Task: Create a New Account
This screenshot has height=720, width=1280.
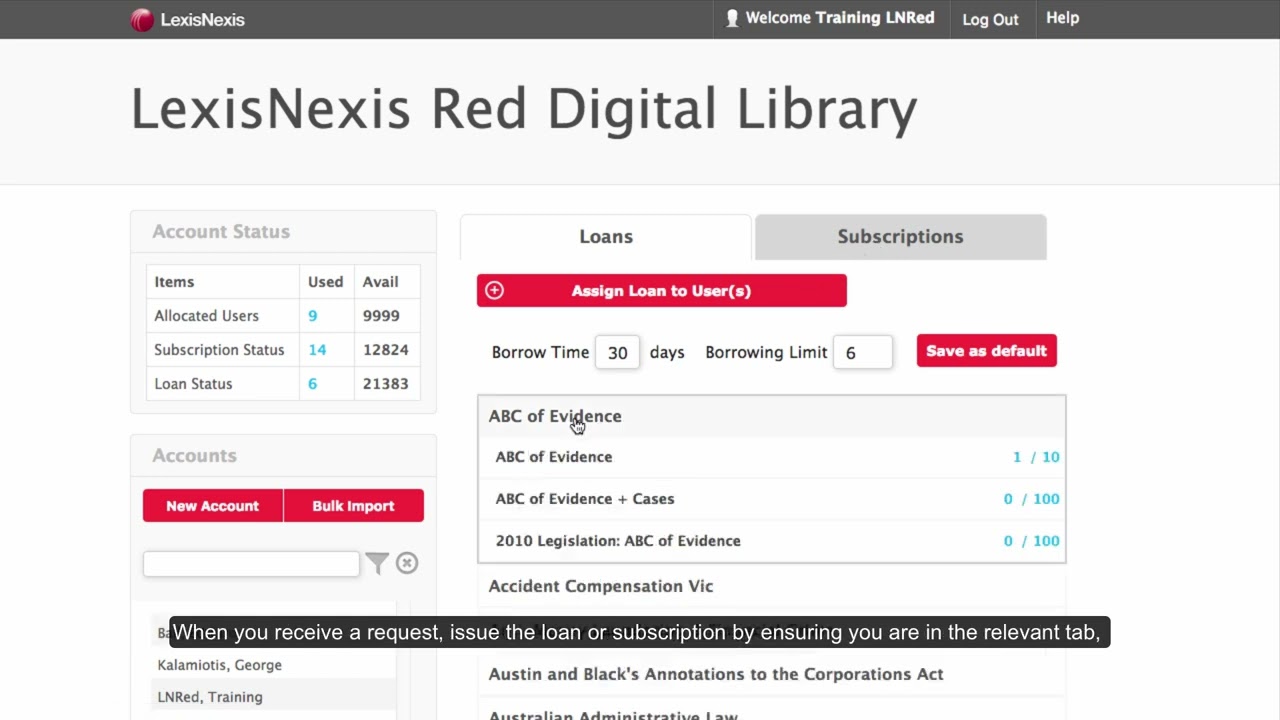Action: 212,506
